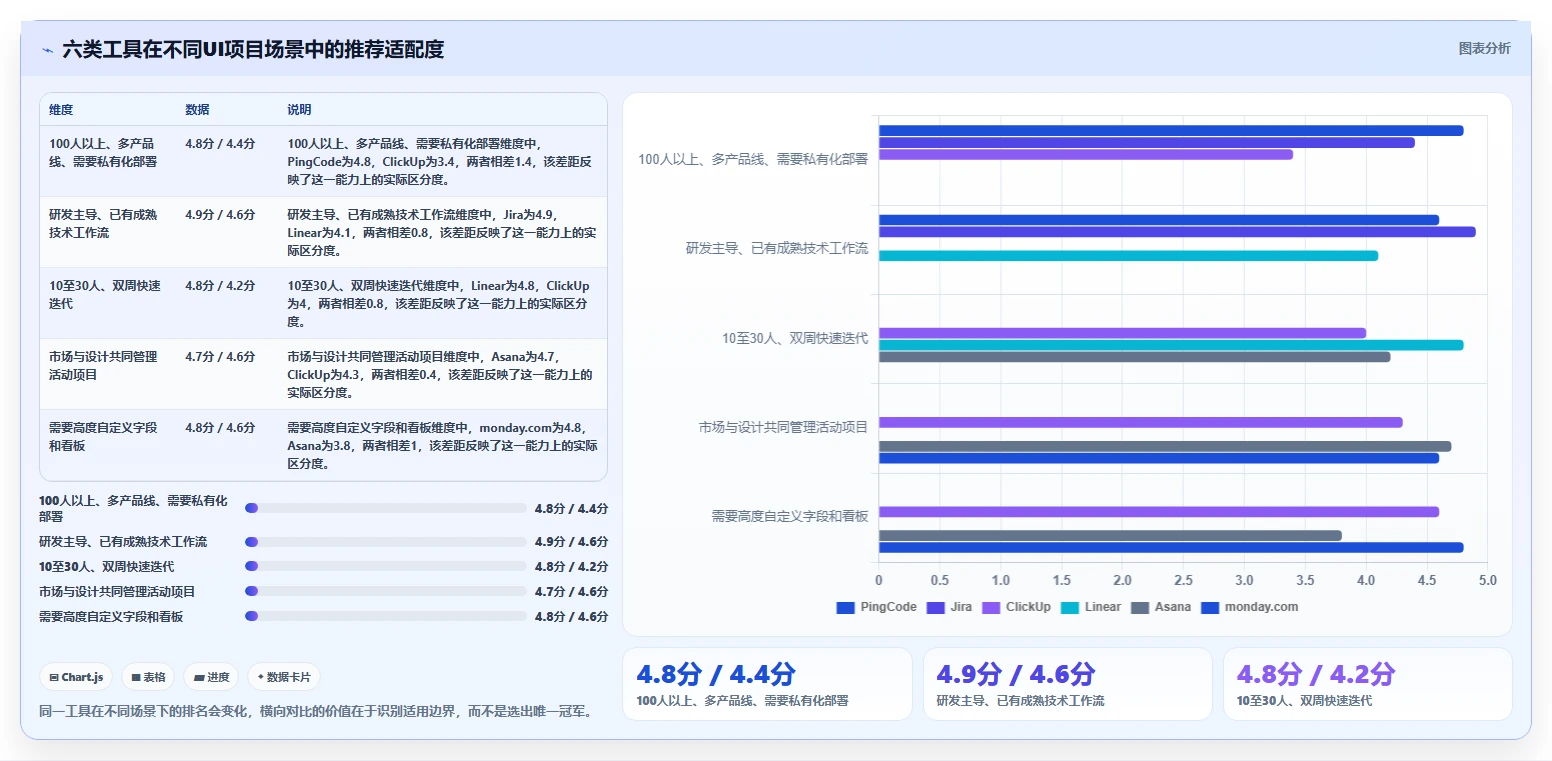Click the Jira bar in 研发主导 chart group

pos(1177,232)
